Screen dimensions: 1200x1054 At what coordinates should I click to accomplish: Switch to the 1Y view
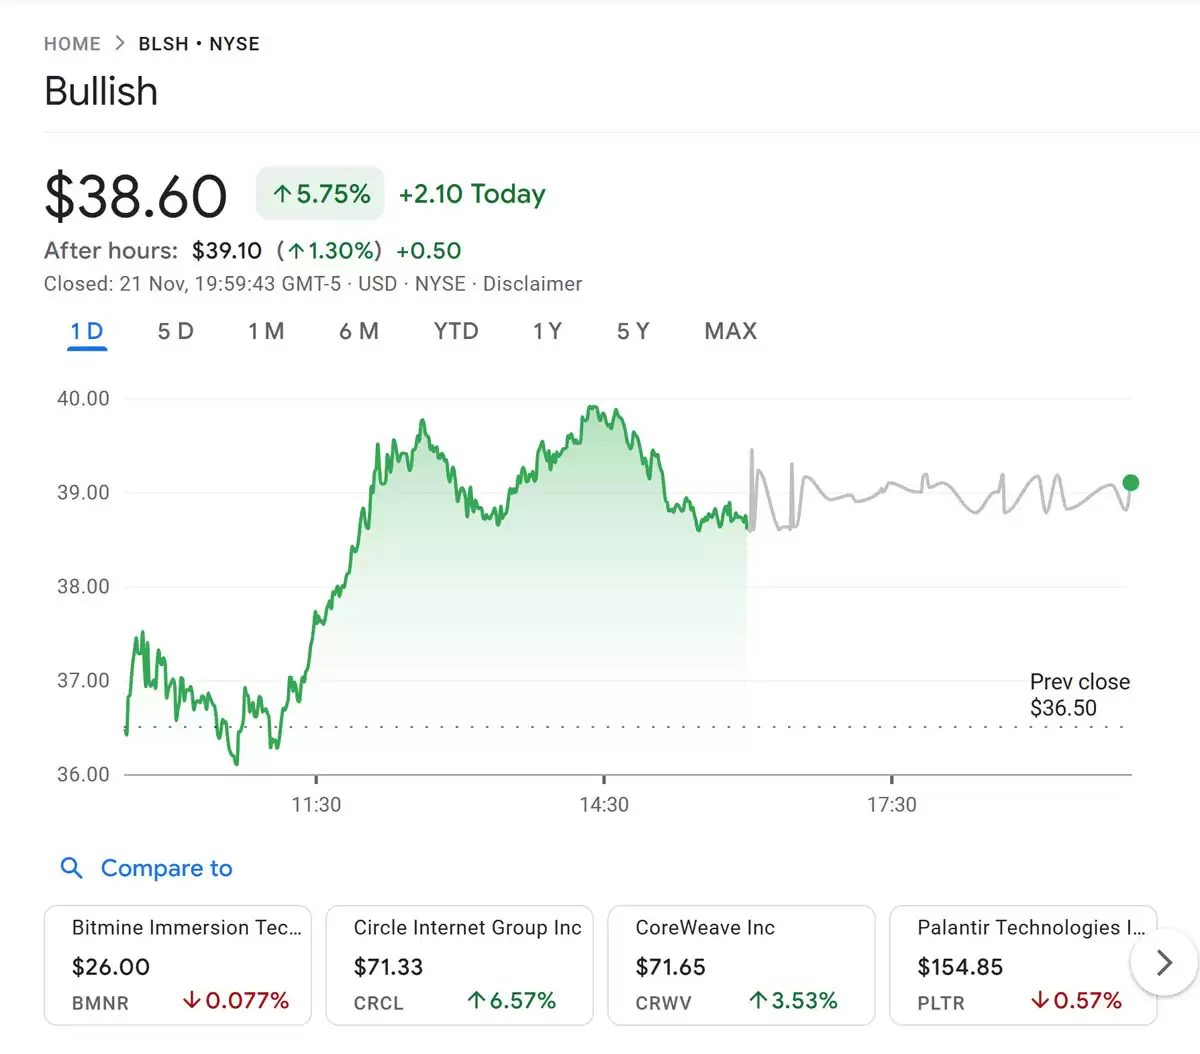click(x=547, y=331)
